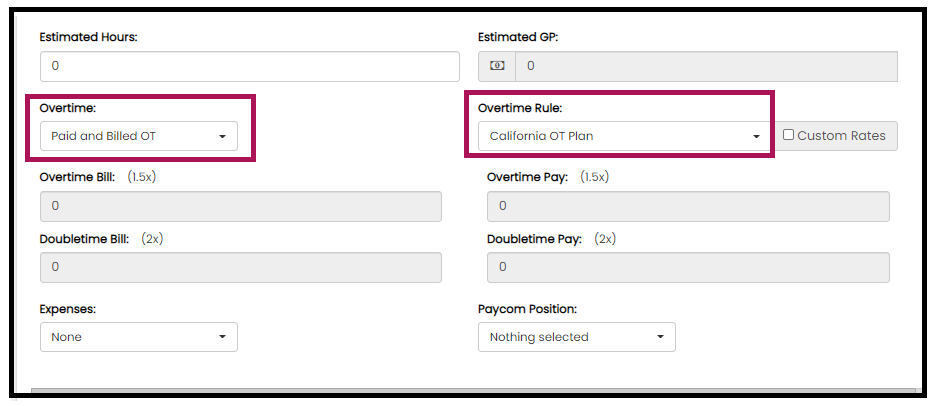The width and height of the screenshot is (935, 406).
Task: Open the Paycom Position dropdown
Action: [577, 337]
